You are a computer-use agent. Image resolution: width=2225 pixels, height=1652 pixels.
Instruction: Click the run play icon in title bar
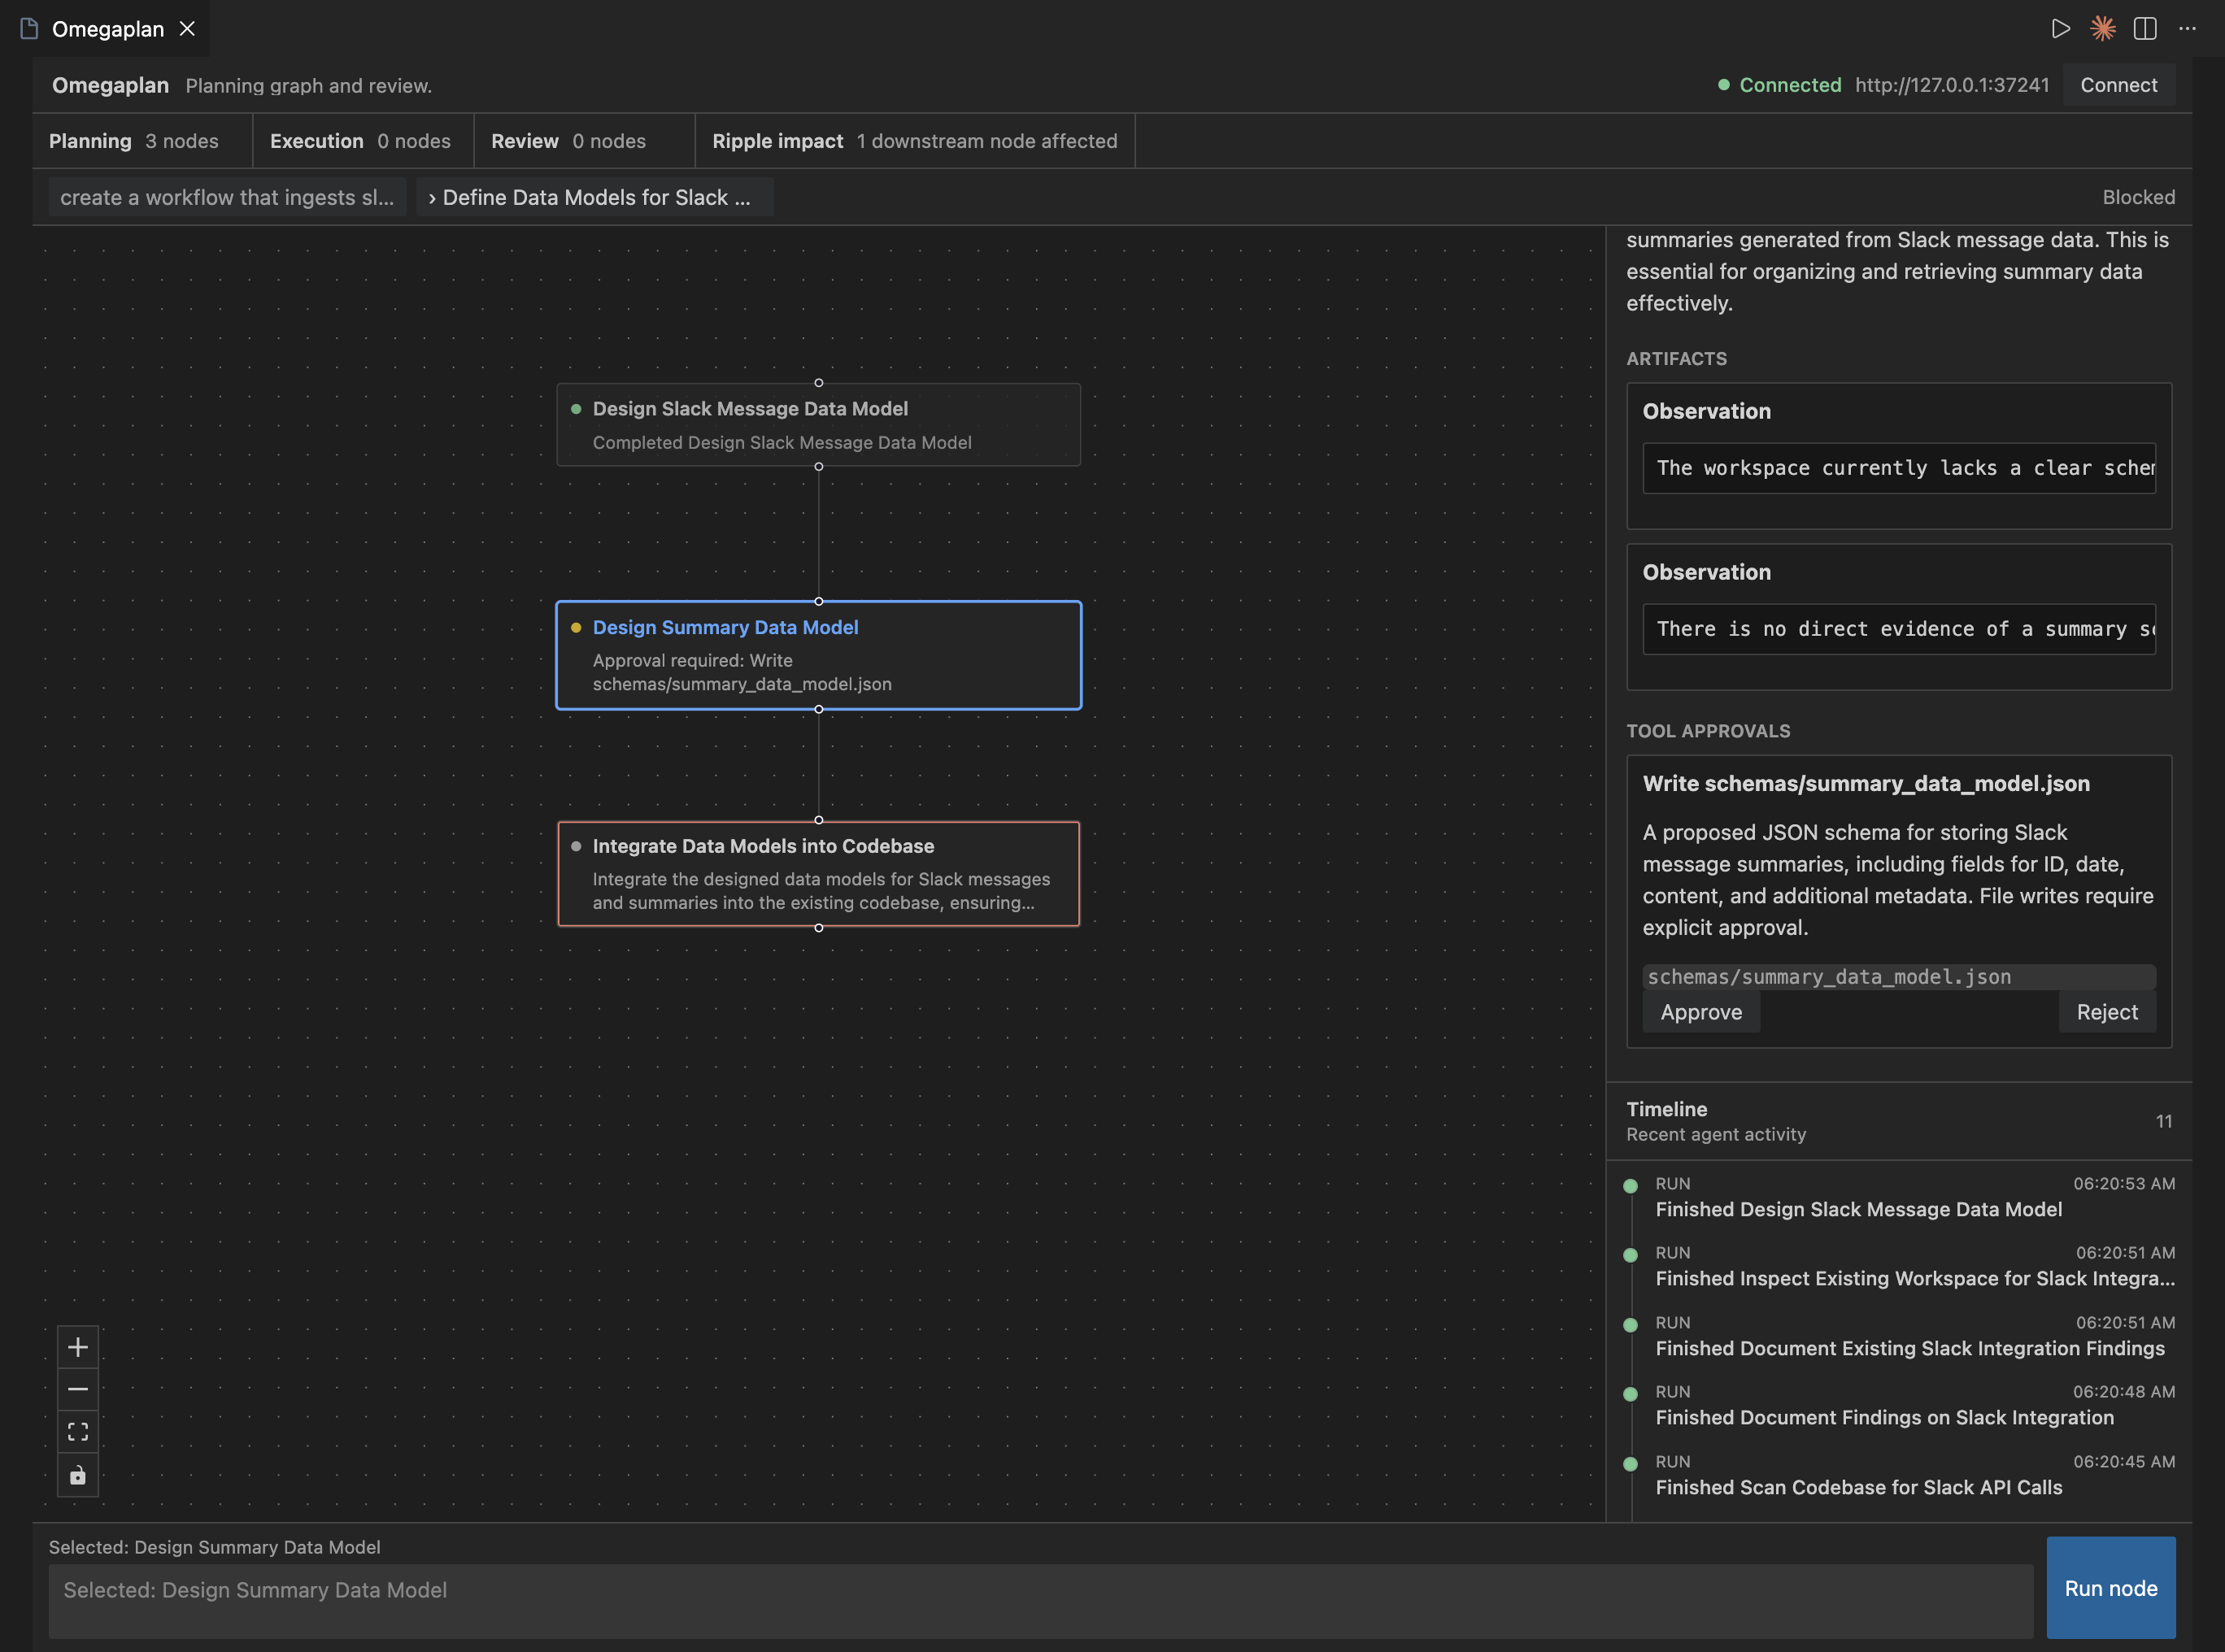[x=2060, y=29]
